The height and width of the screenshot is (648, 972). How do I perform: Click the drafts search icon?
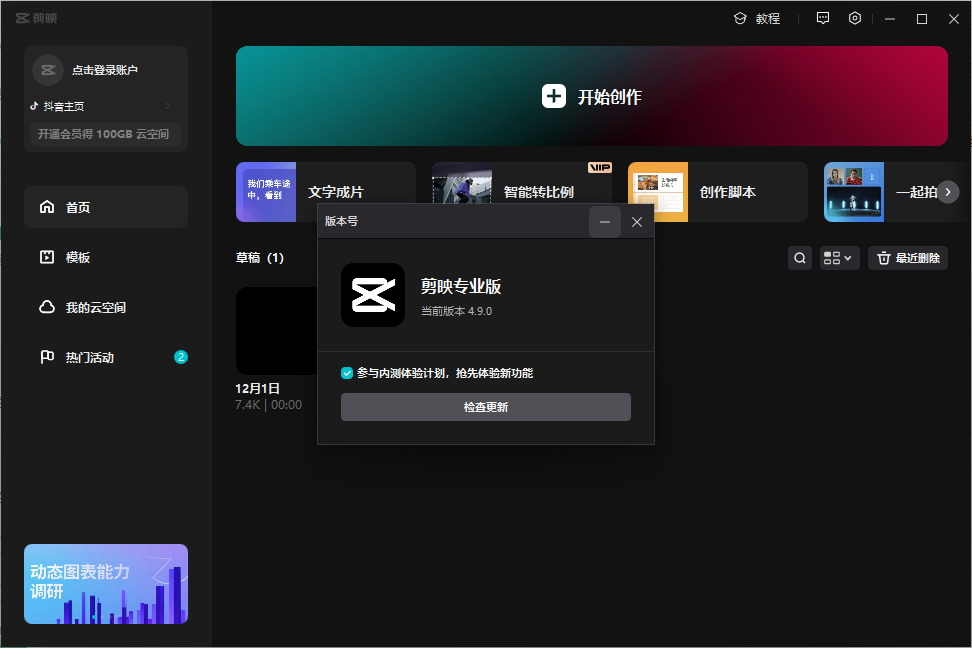(x=800, y=258)
